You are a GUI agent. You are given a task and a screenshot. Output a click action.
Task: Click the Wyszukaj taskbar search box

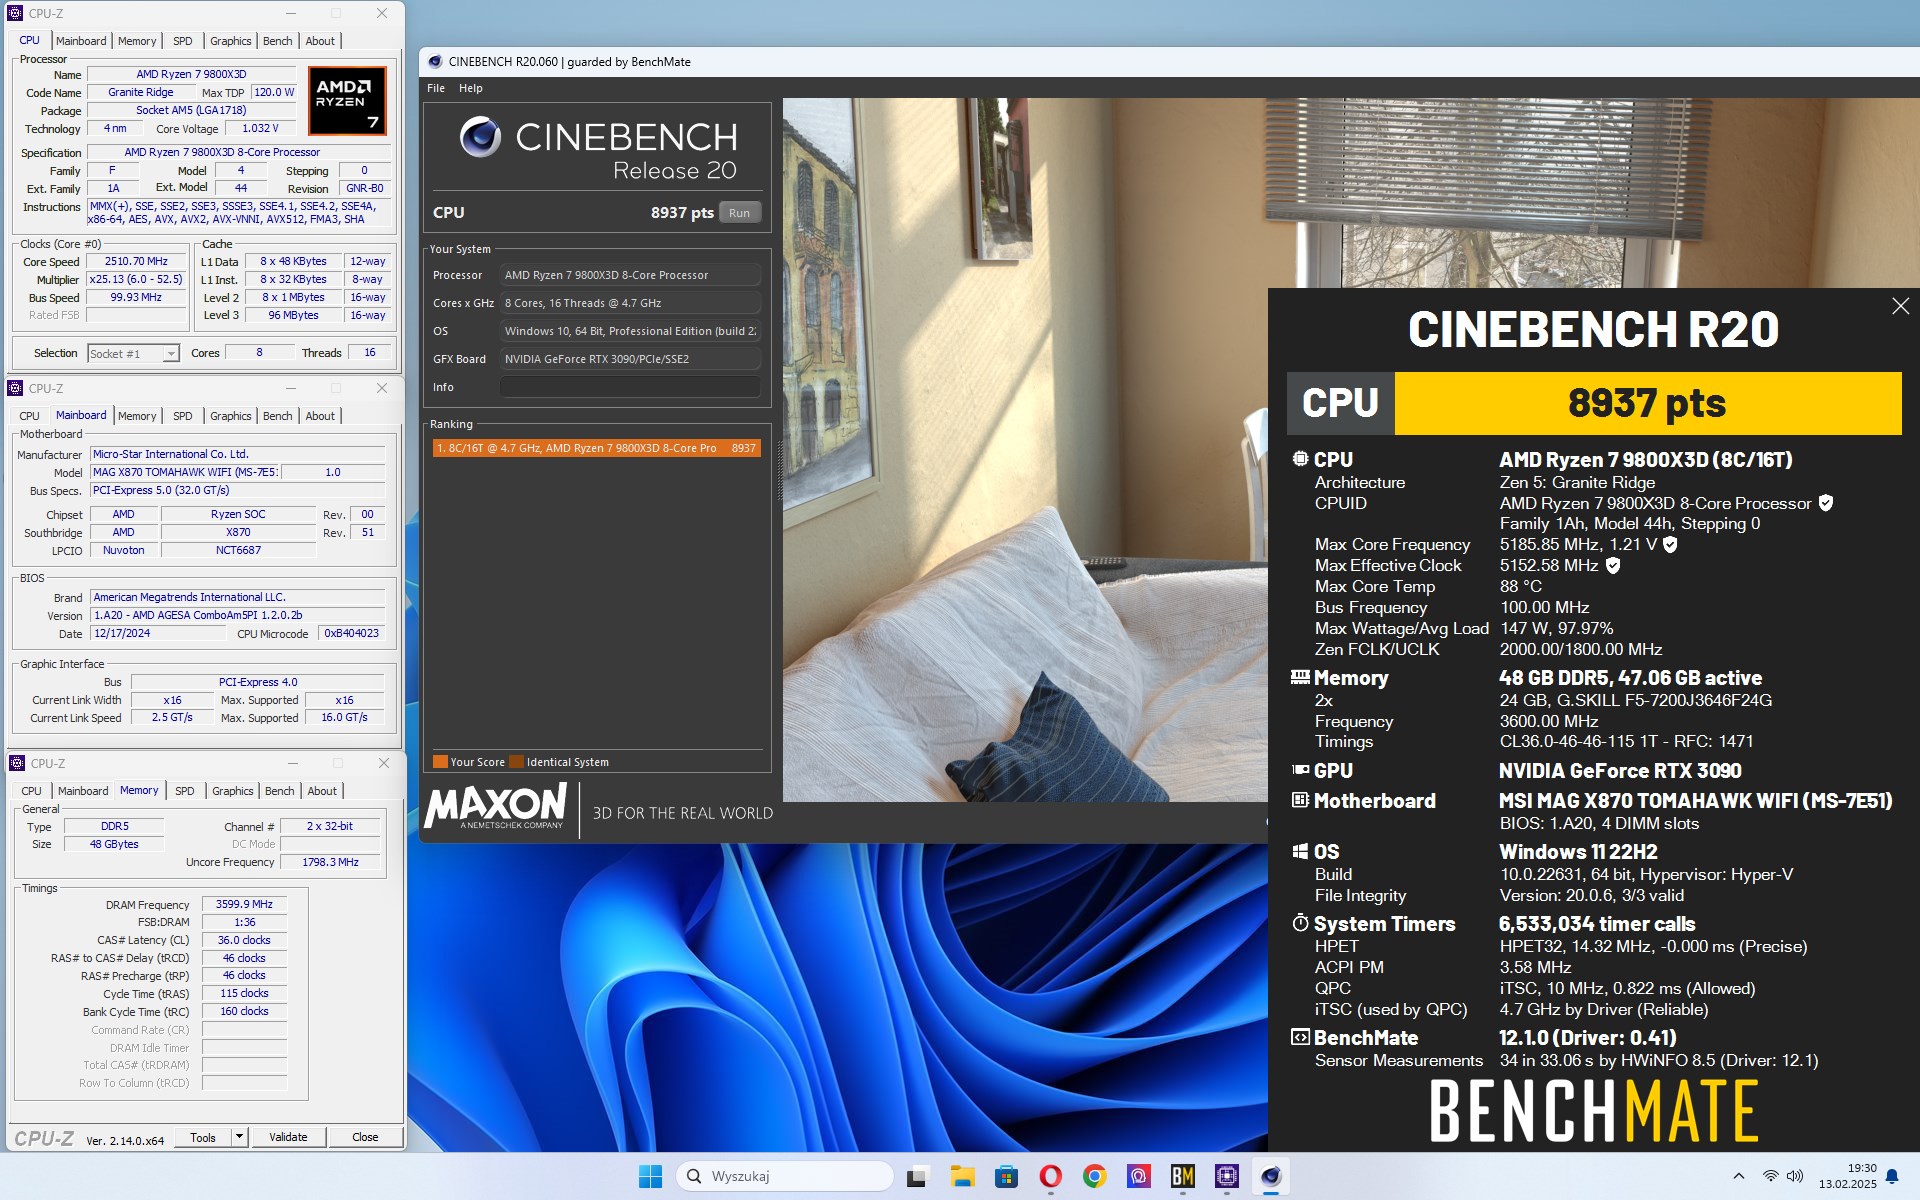785,1177
